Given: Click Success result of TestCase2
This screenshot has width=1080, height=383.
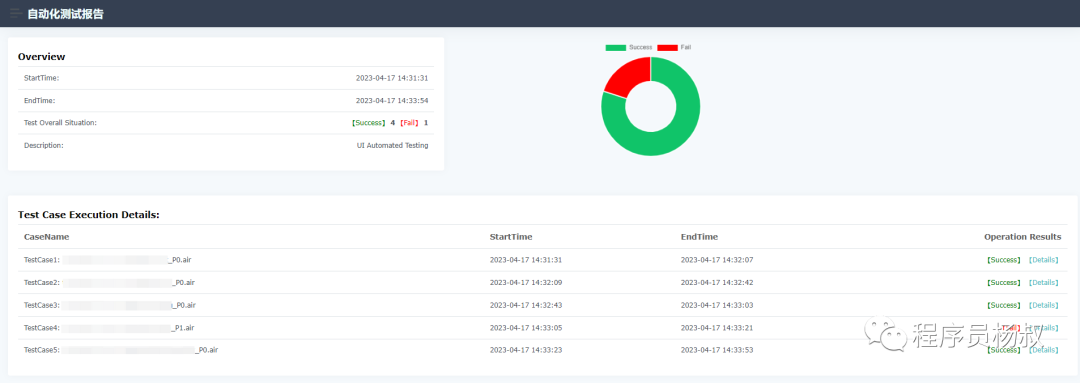Looking at the screenshot, I should [1004, 282].
